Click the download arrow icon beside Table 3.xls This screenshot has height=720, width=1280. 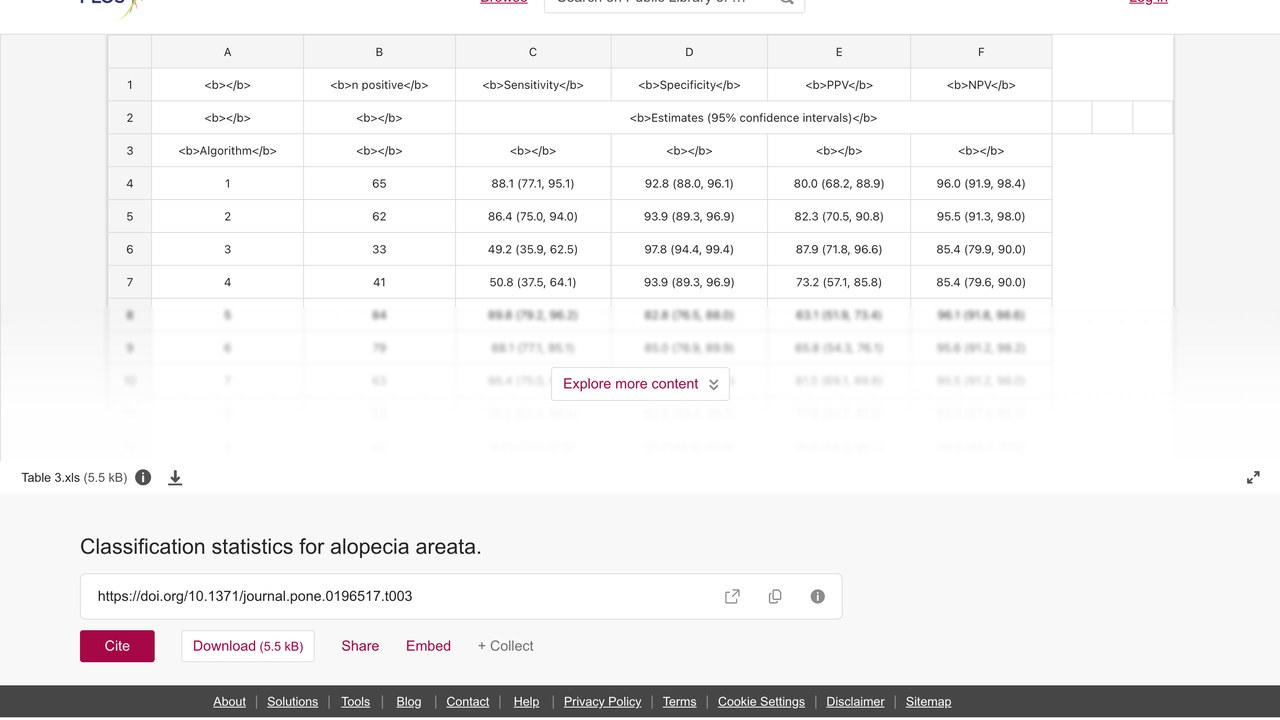pos(175,478)
